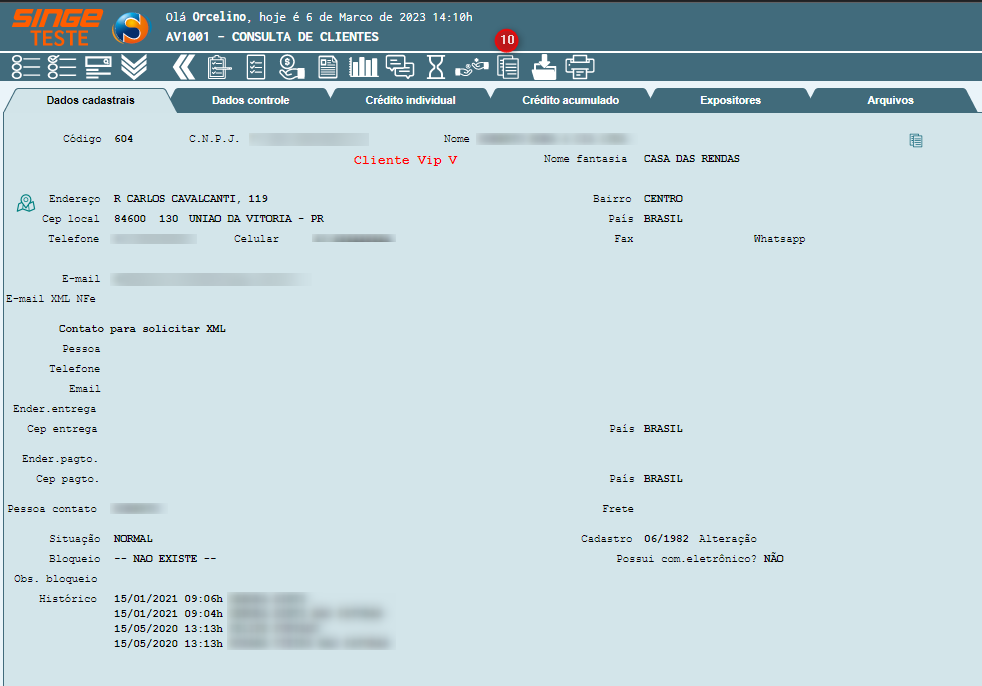Click the clipboard icon in toolbar
Viewport: 982px width, 686px height.
click(219, 67)
